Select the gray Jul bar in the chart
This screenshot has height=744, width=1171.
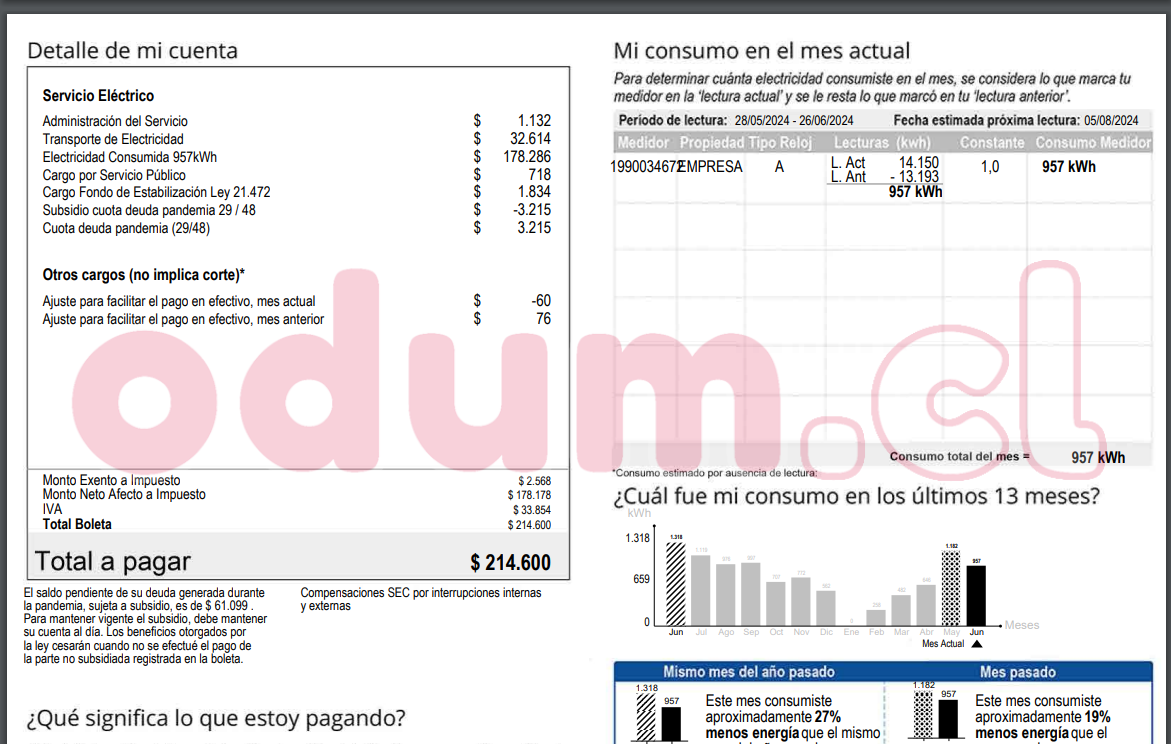701,590
